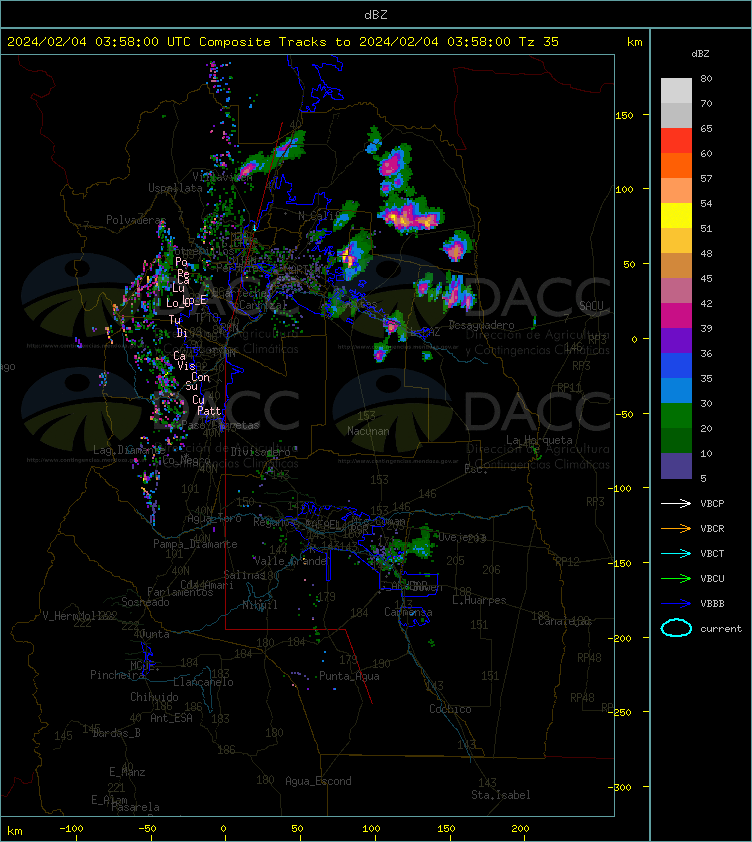Click the '-300' tick on the vertical km axis
This screenshot has width=752, height=842.
pos(621,787)
